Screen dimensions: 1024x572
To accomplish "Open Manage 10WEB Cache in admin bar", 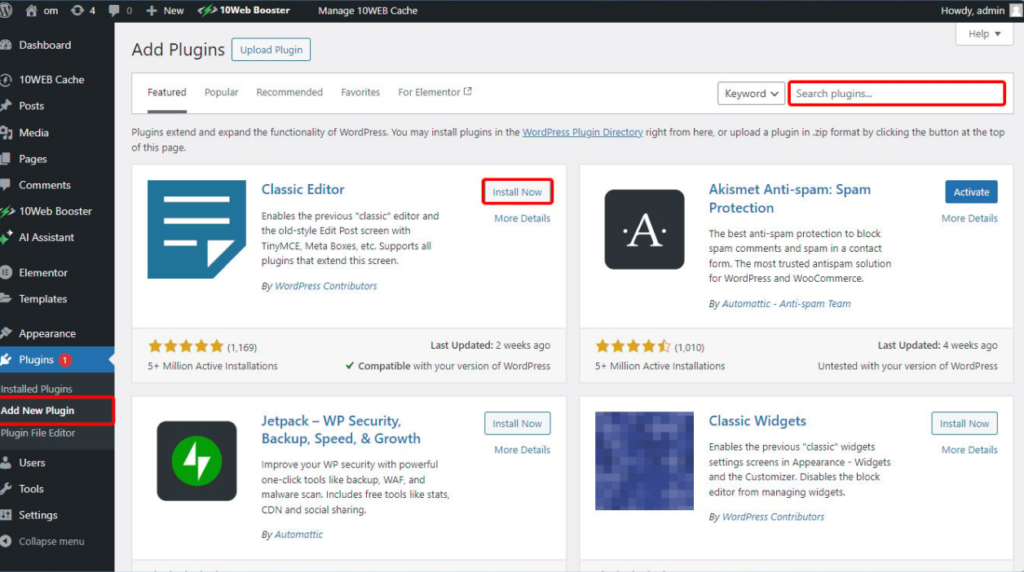I will pos(368,10).
